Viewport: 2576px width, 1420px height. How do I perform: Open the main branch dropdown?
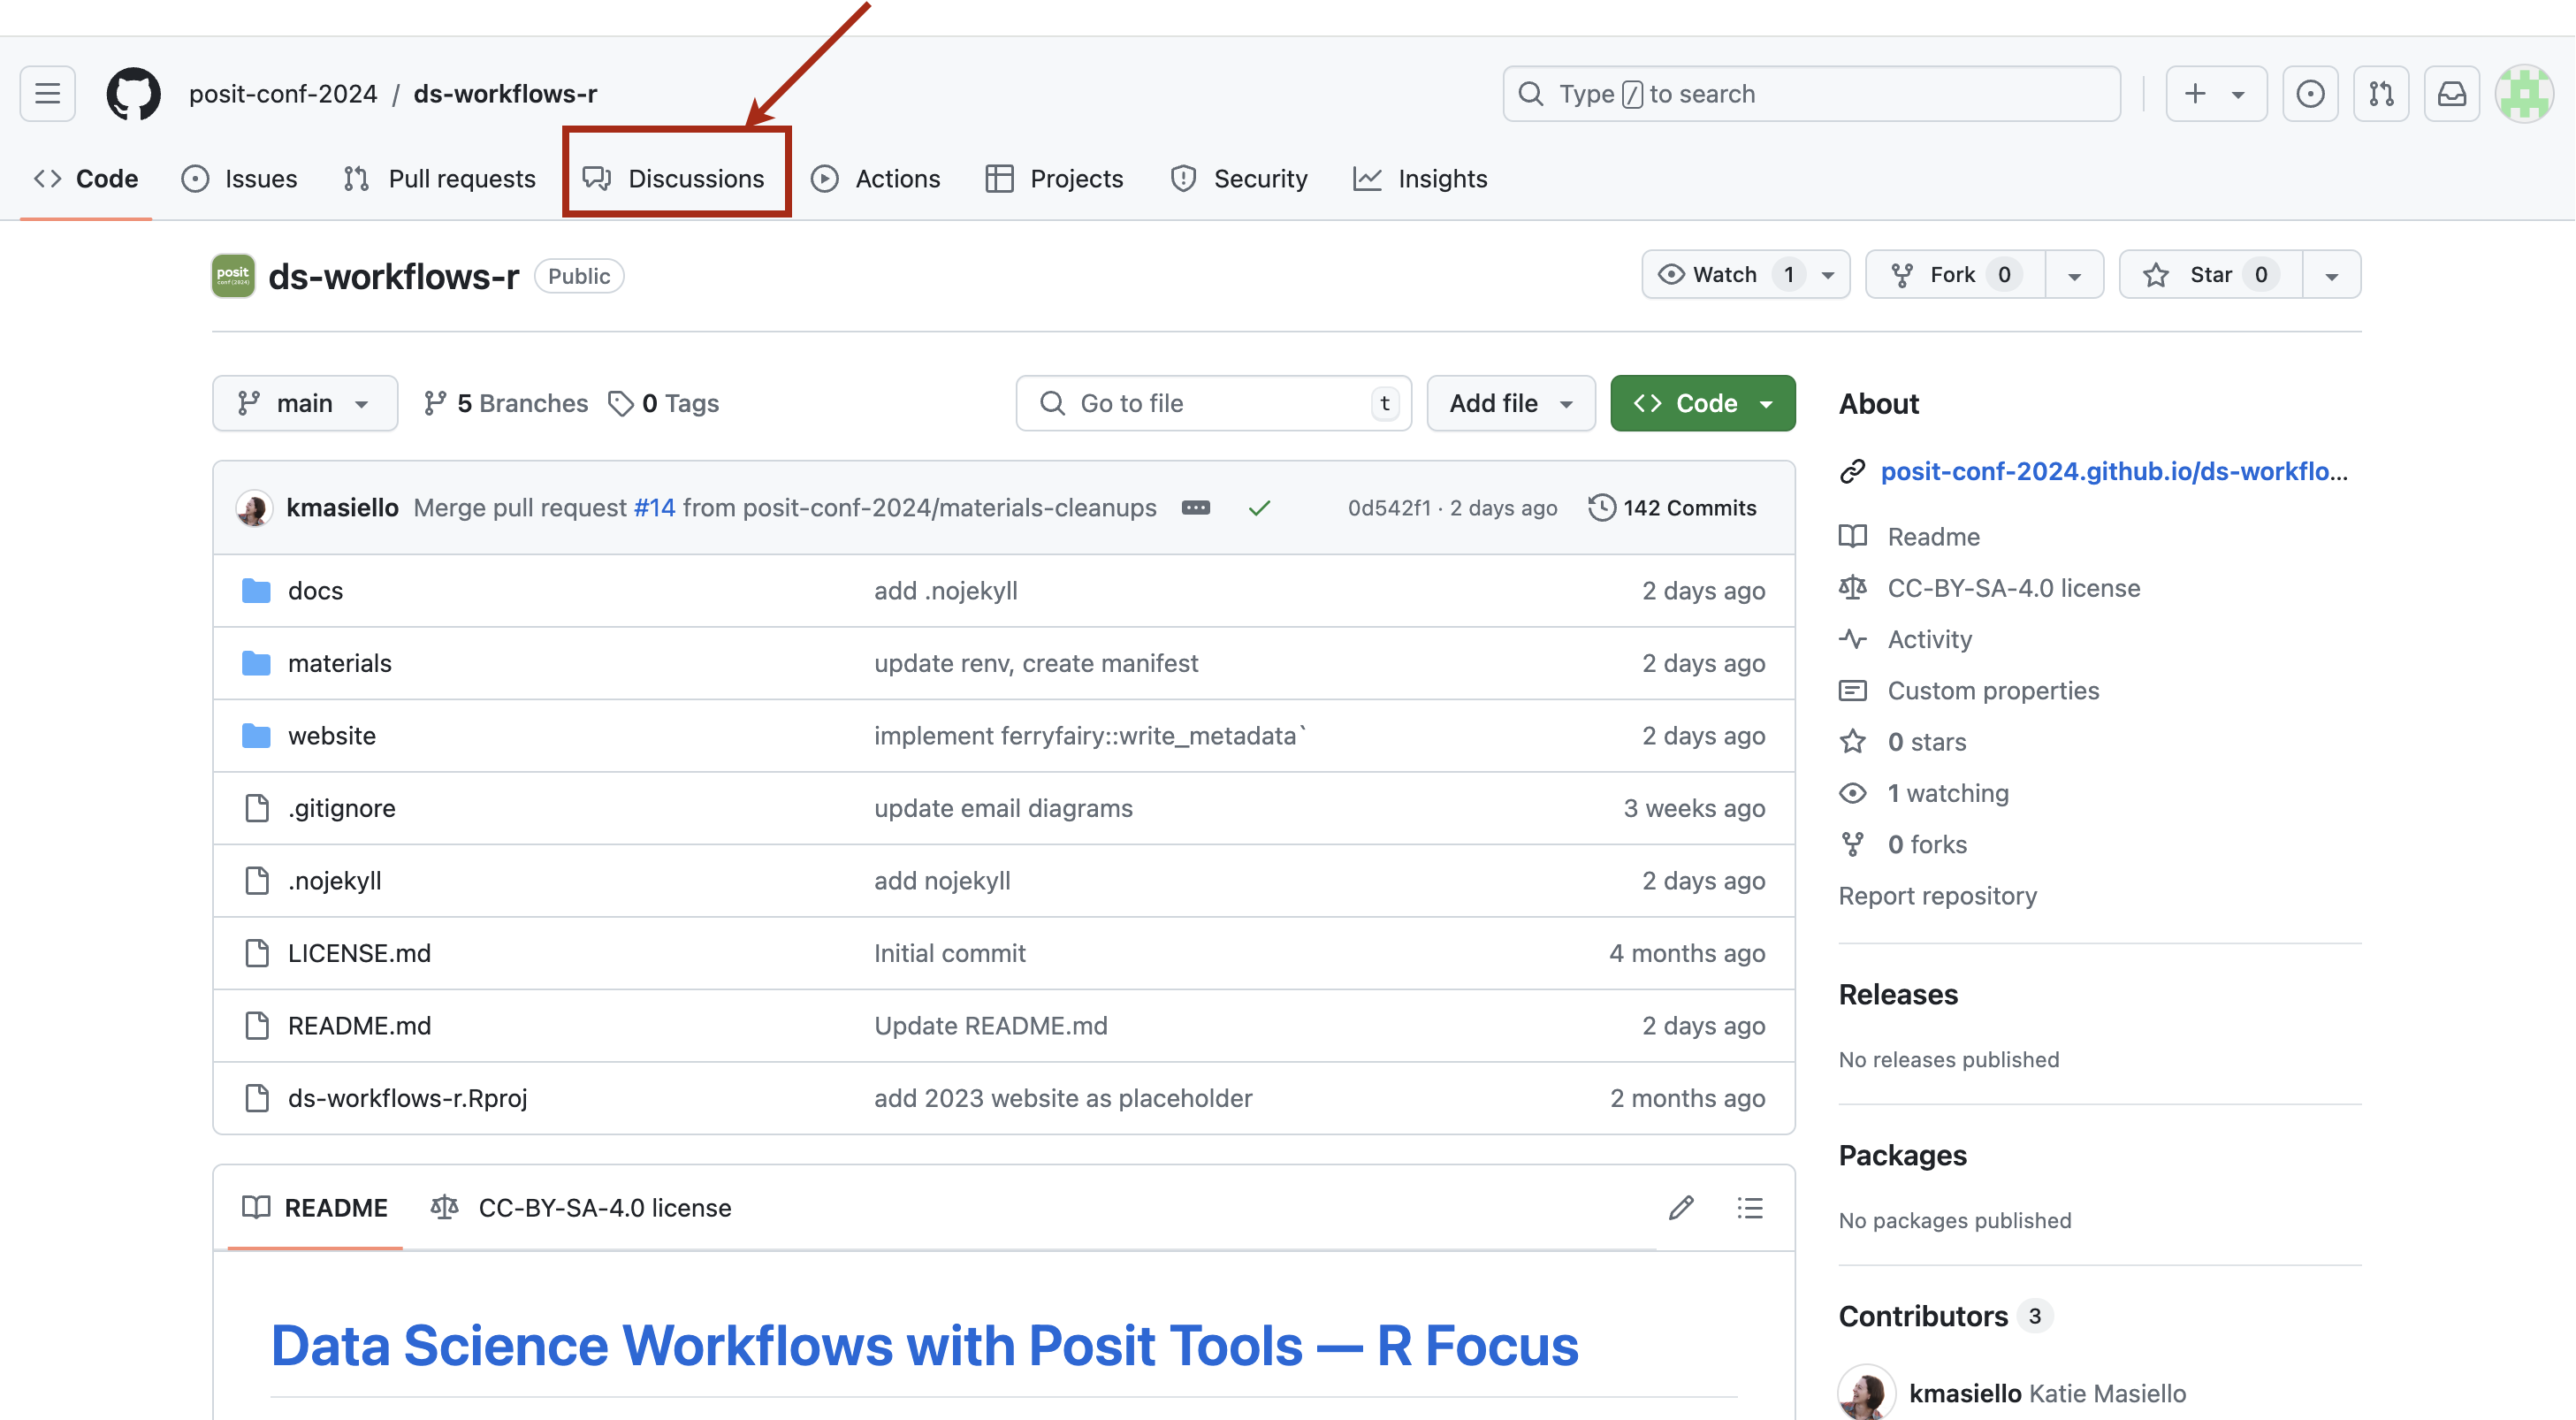pos(304,403)
